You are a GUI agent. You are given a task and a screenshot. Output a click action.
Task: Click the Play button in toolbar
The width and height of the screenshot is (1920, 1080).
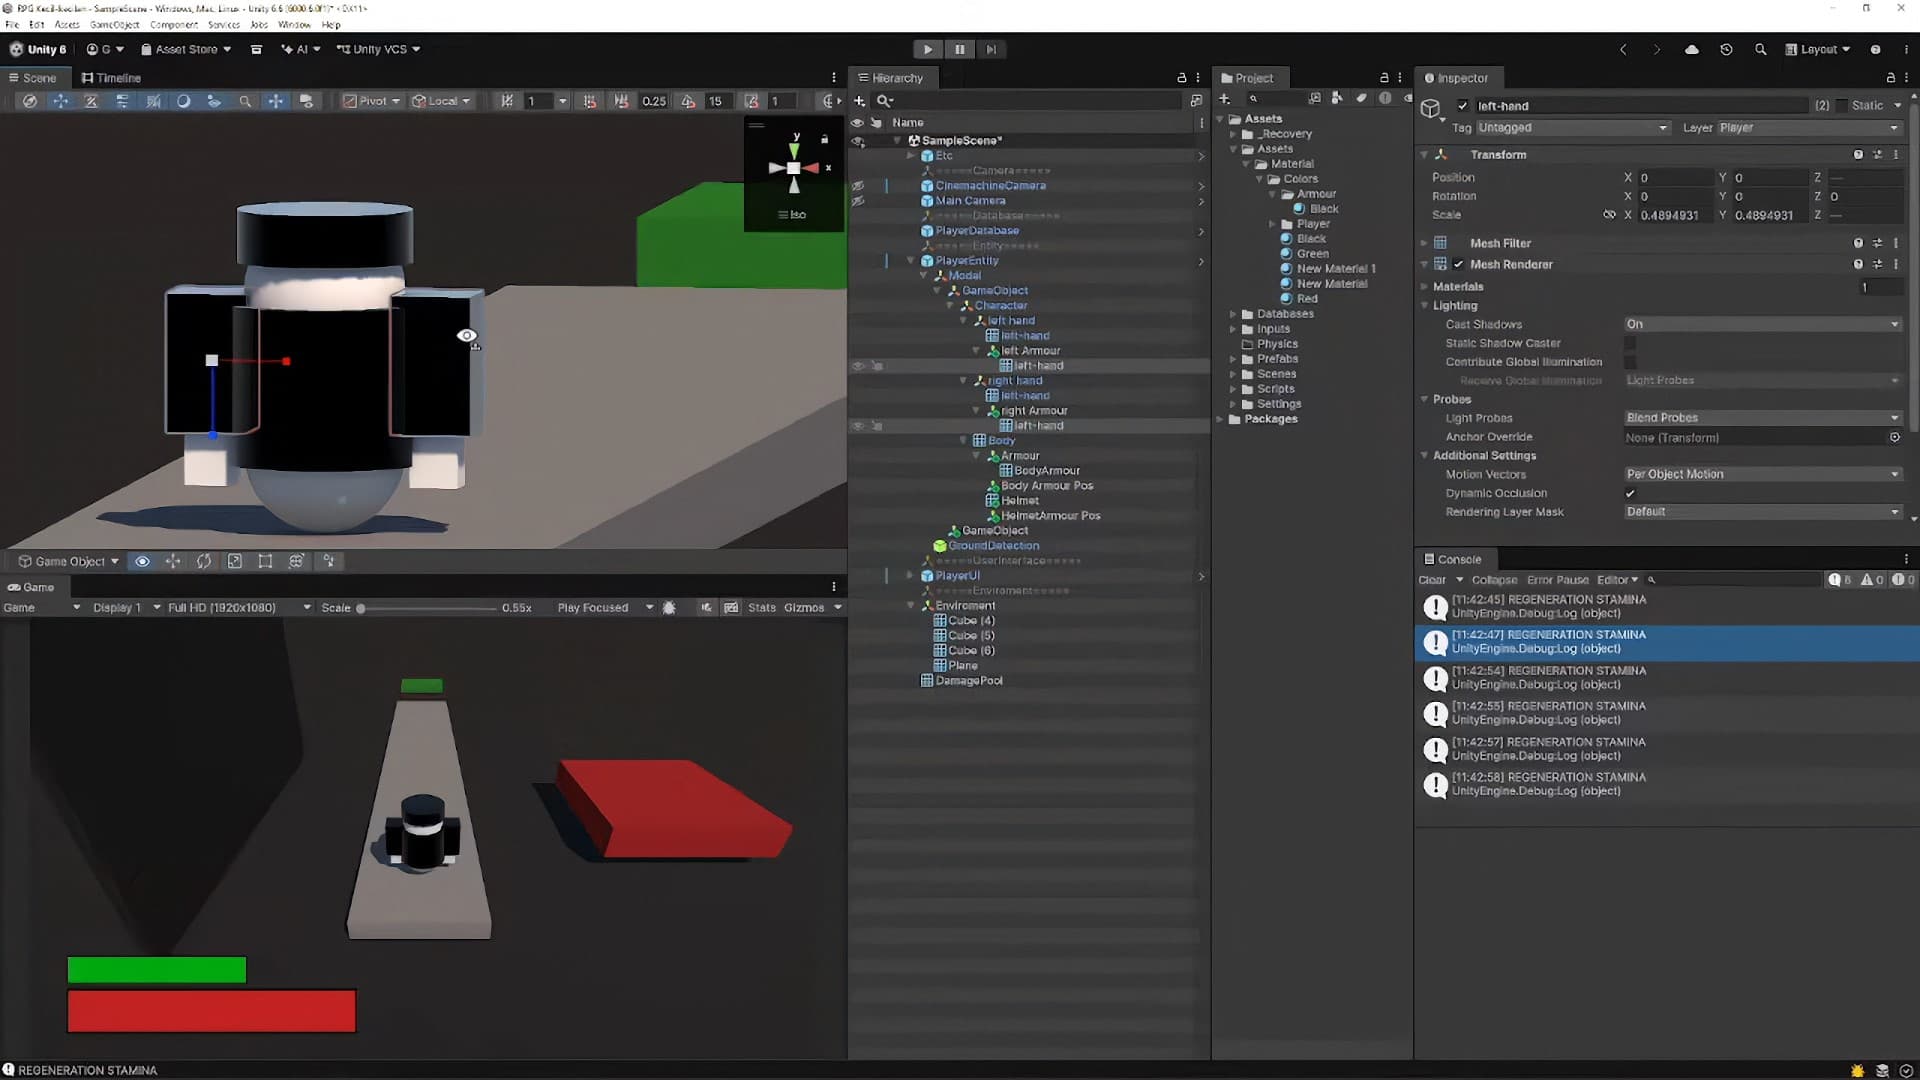(x=928, y=49)
